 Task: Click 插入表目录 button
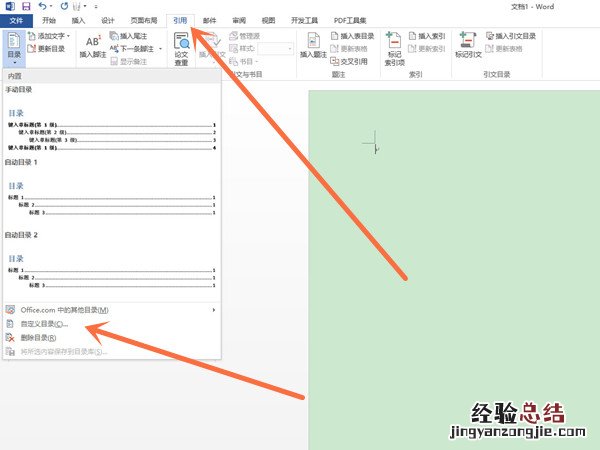pos(352,36)
